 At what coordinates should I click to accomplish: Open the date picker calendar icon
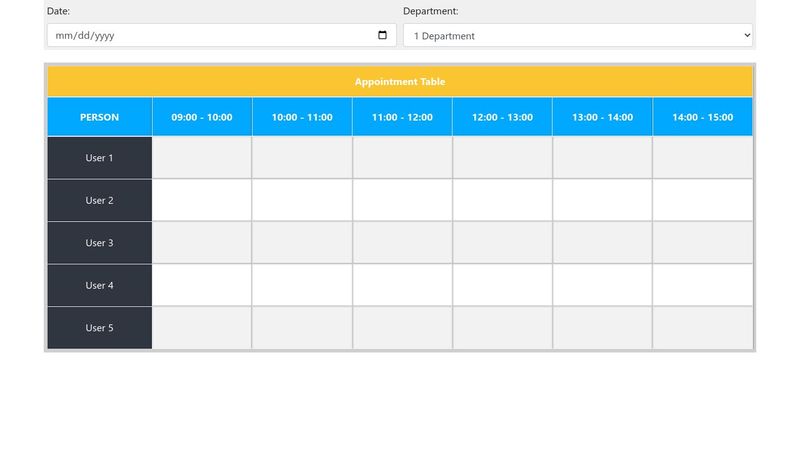382,35
